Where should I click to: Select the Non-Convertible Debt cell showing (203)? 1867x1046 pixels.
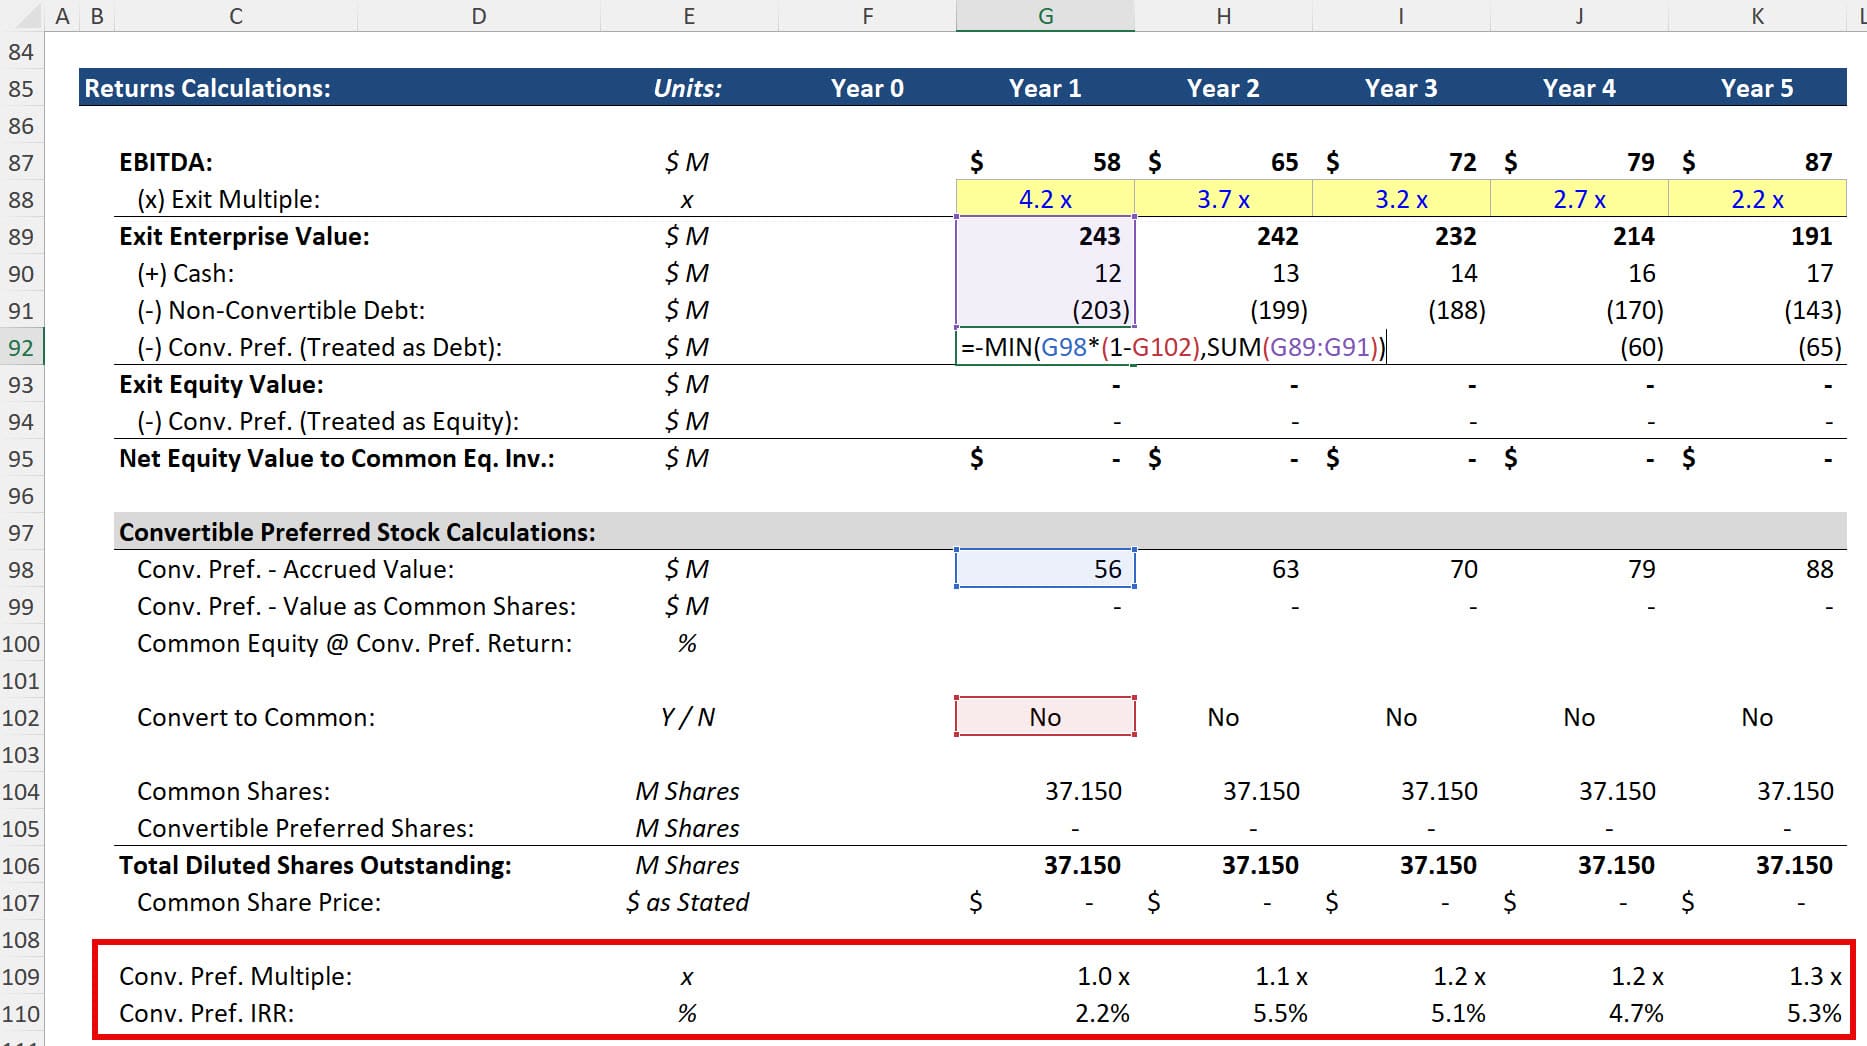tap(1045, 310)
